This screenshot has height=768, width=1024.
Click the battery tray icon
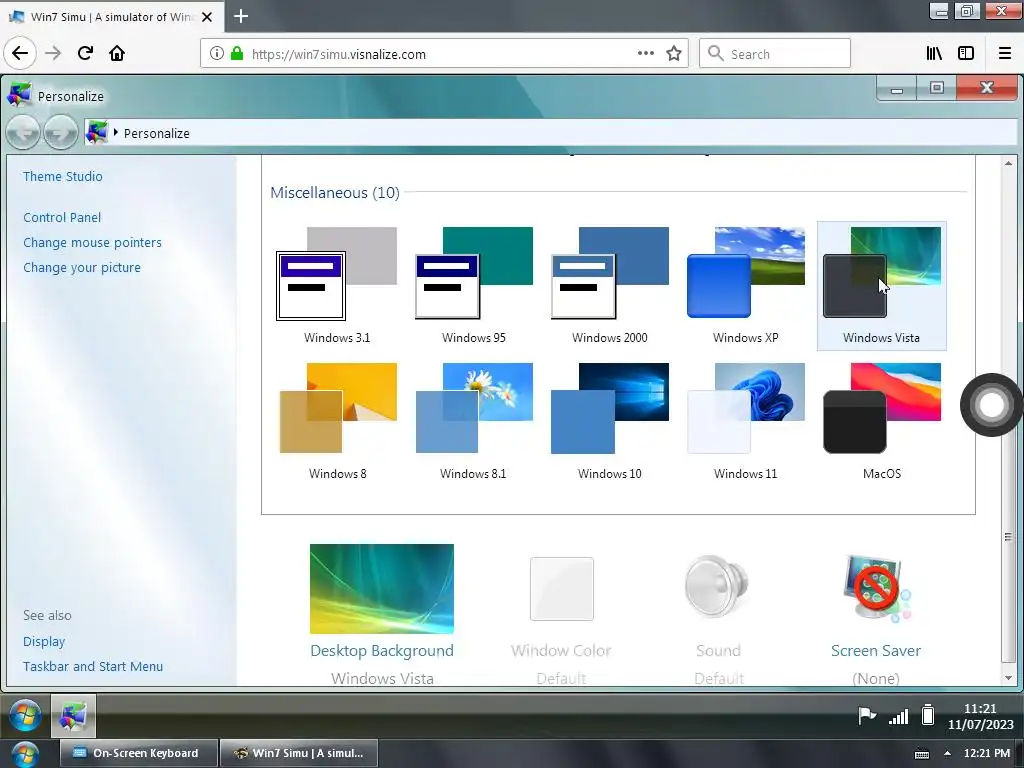(x=927, y=715)
